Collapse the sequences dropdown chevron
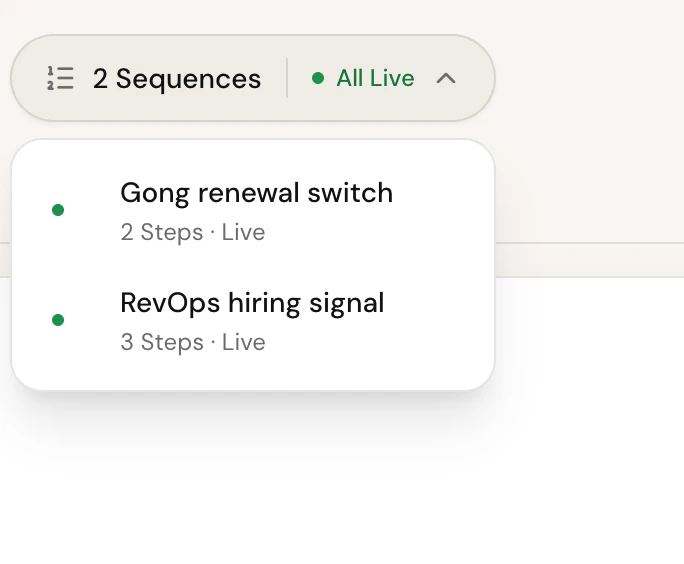Viewport: 684px width, 564px height. click(x=446, y=79)
